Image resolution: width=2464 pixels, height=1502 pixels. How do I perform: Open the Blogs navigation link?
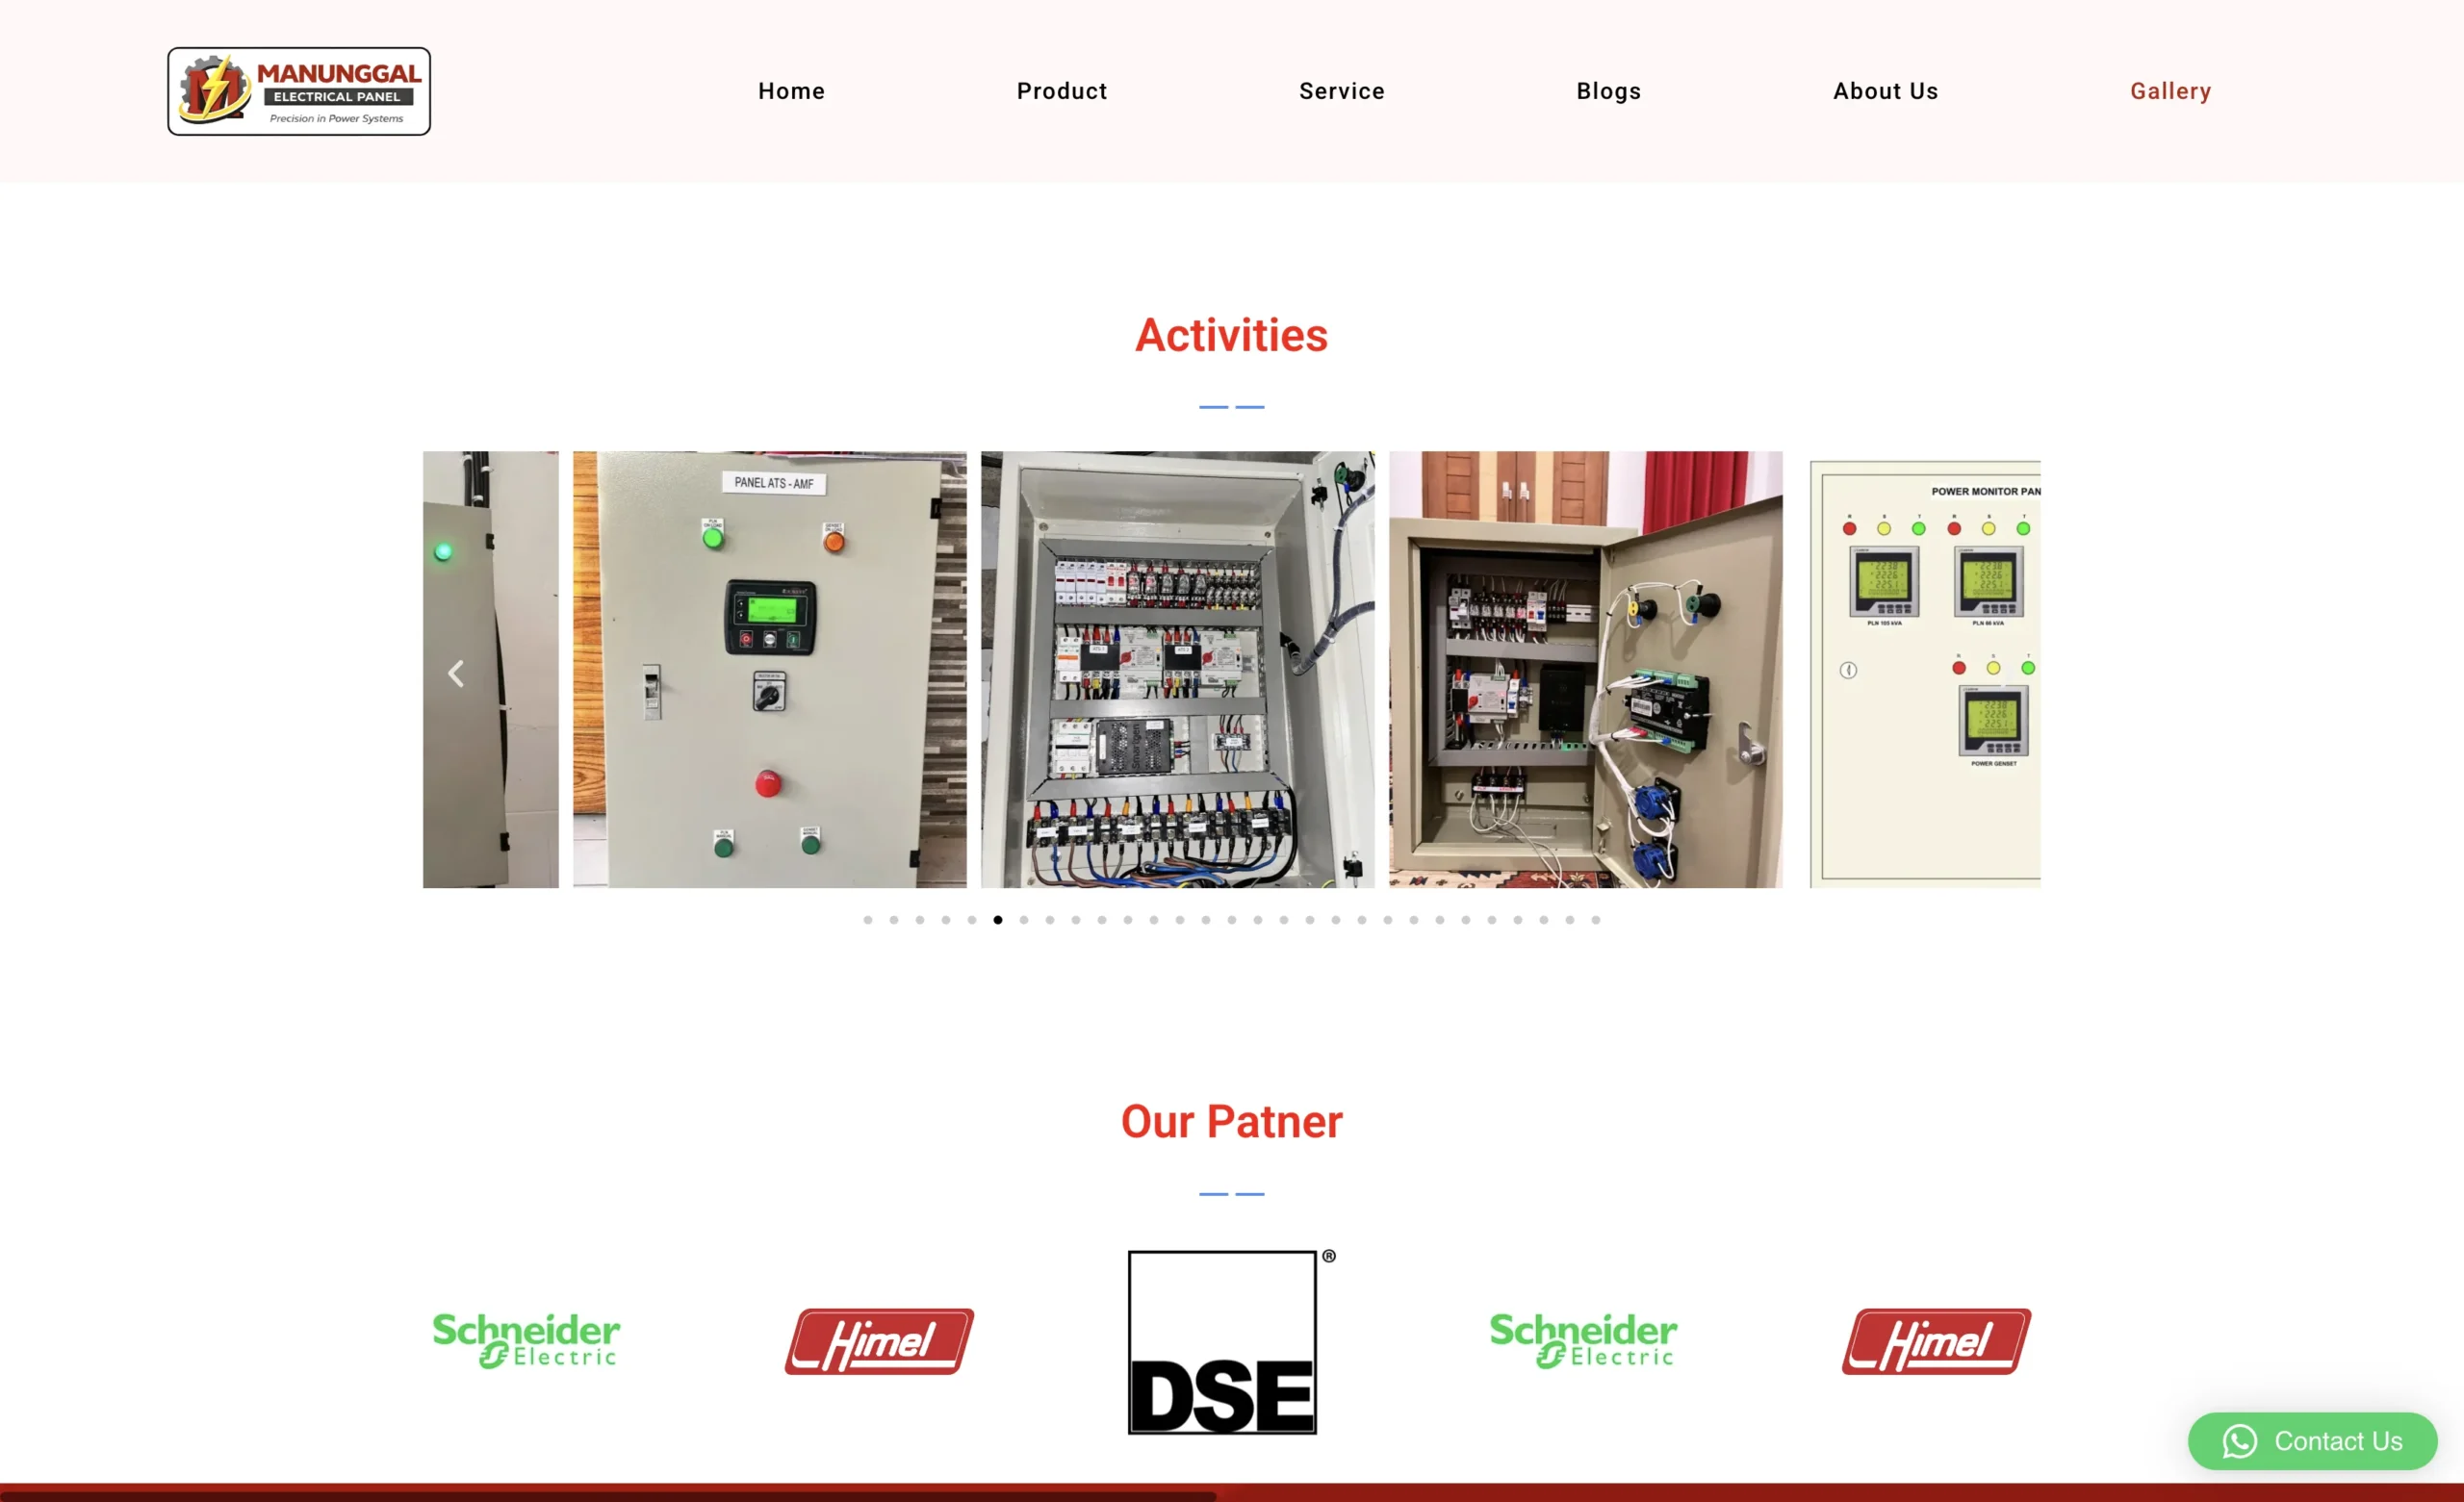coord(1608,91)
